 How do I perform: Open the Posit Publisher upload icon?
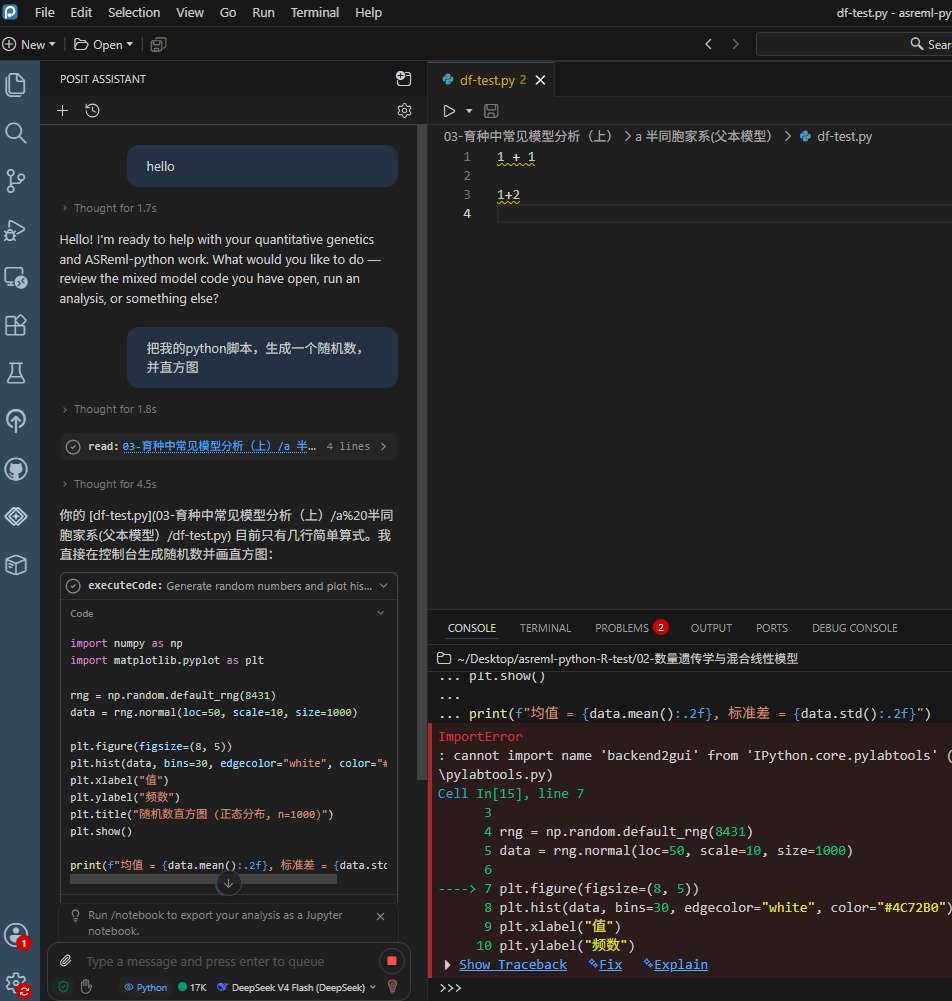(x=16, y=420)
